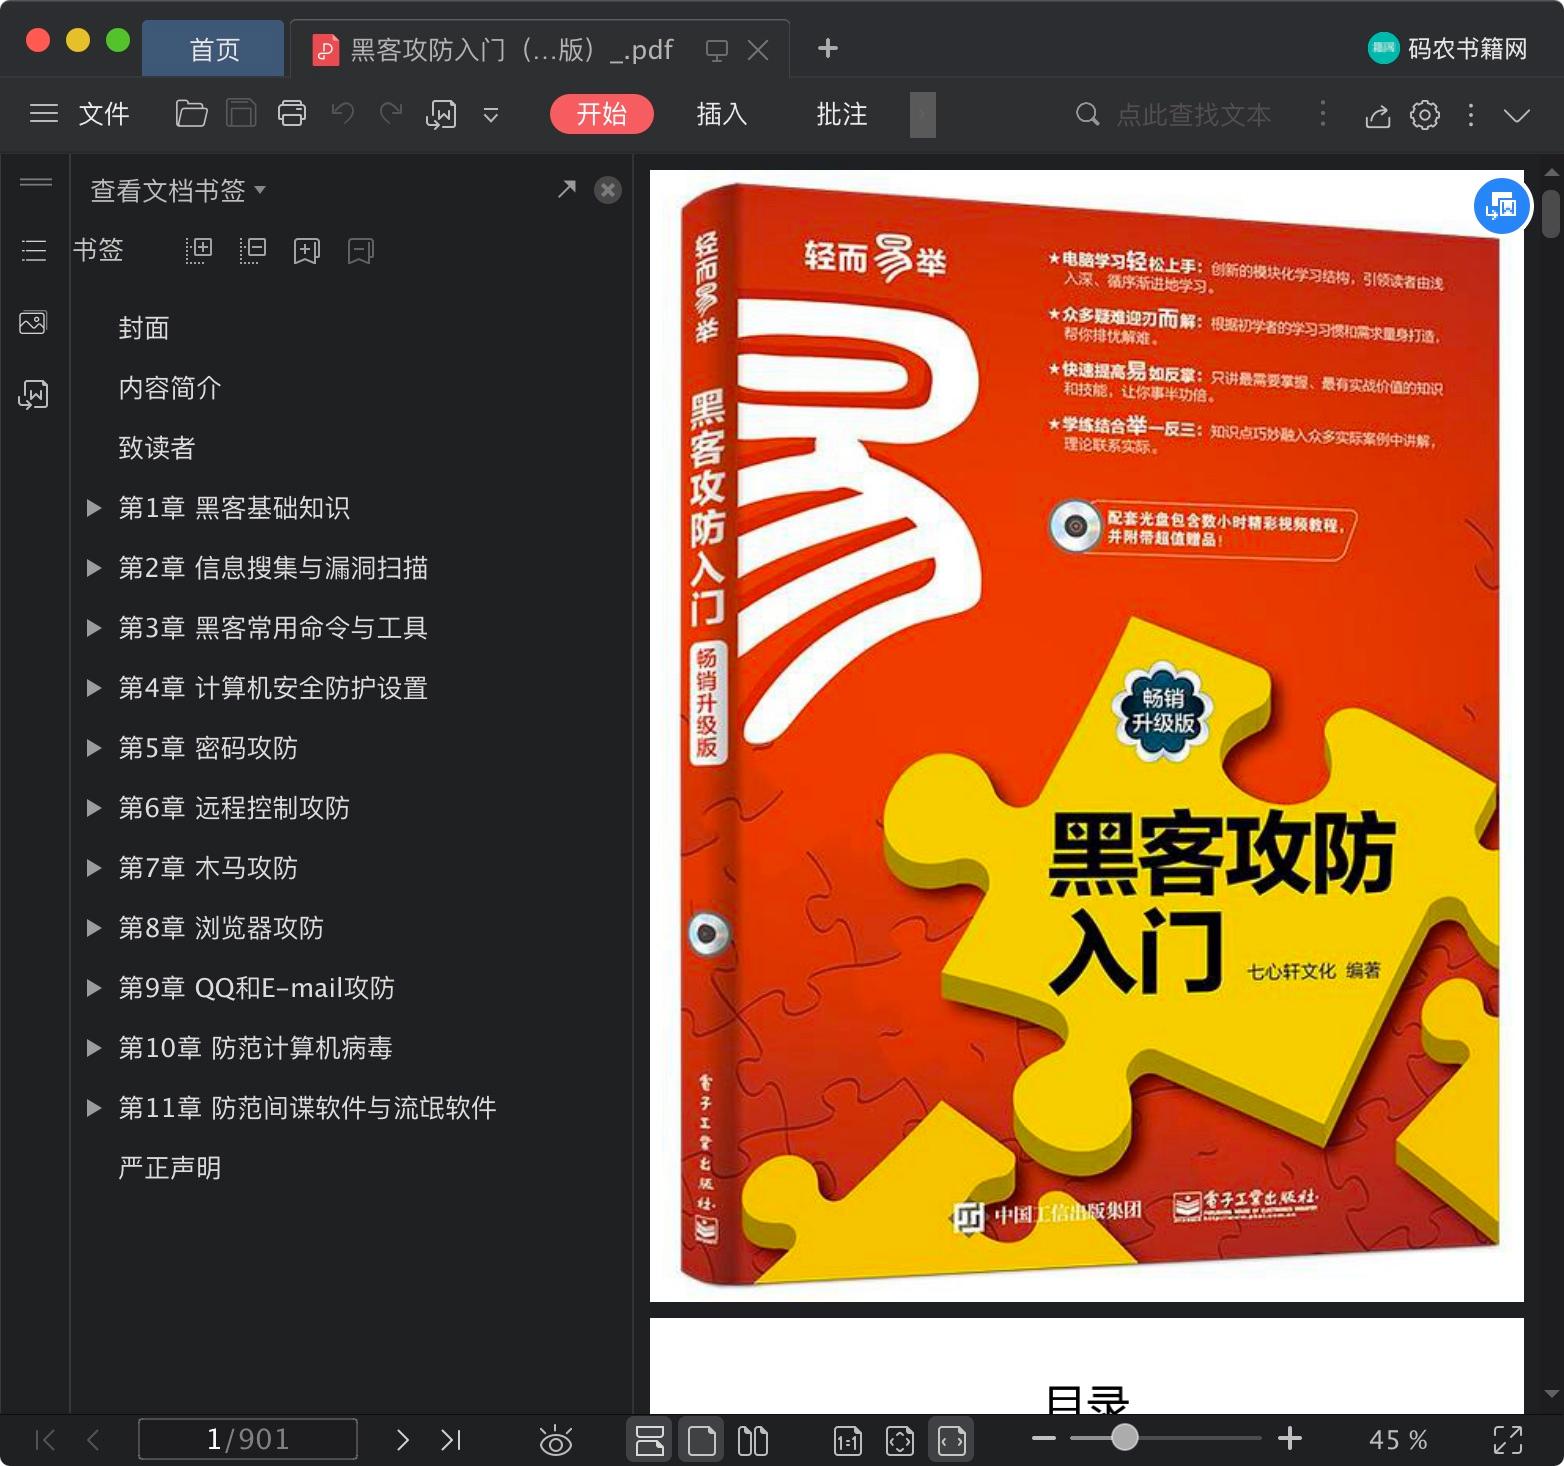Image resolution: width=1564 pixels, height=1466 pixels.
Task: Click the share export icon
Action: click(x=1378, y=116)
